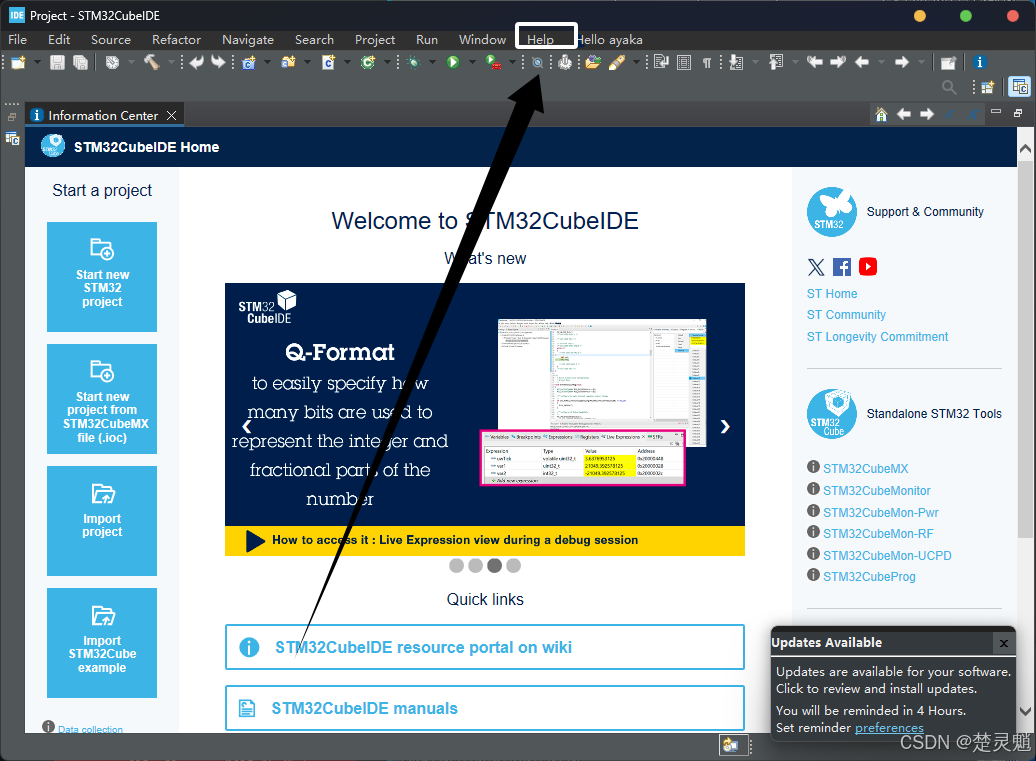Click the Build hammer icon

tap(152, 62)
